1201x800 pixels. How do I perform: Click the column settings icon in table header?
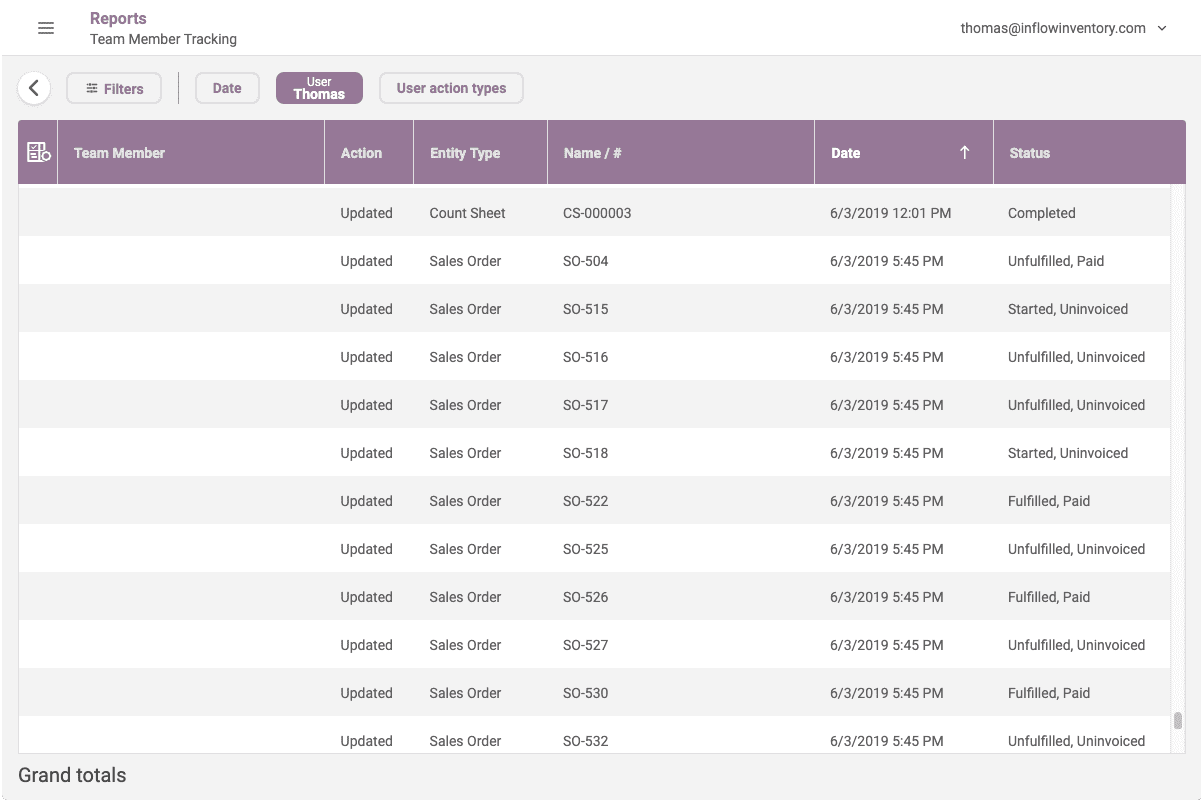[x=38, y=153]
